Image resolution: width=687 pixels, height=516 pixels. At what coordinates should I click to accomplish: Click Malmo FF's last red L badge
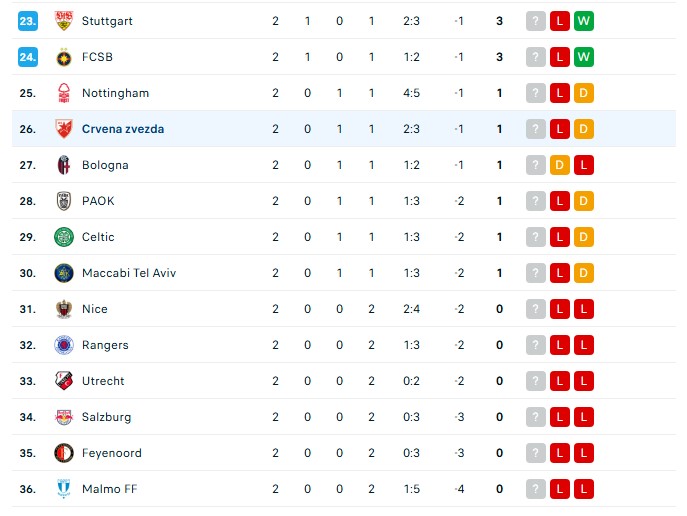tap(584, 489)
